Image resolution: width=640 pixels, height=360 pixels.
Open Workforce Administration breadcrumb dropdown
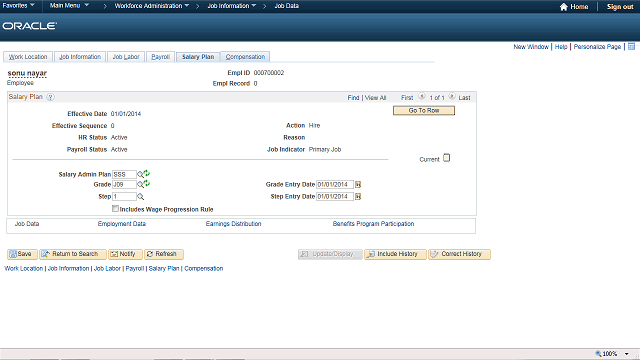(x=152, y=6)
